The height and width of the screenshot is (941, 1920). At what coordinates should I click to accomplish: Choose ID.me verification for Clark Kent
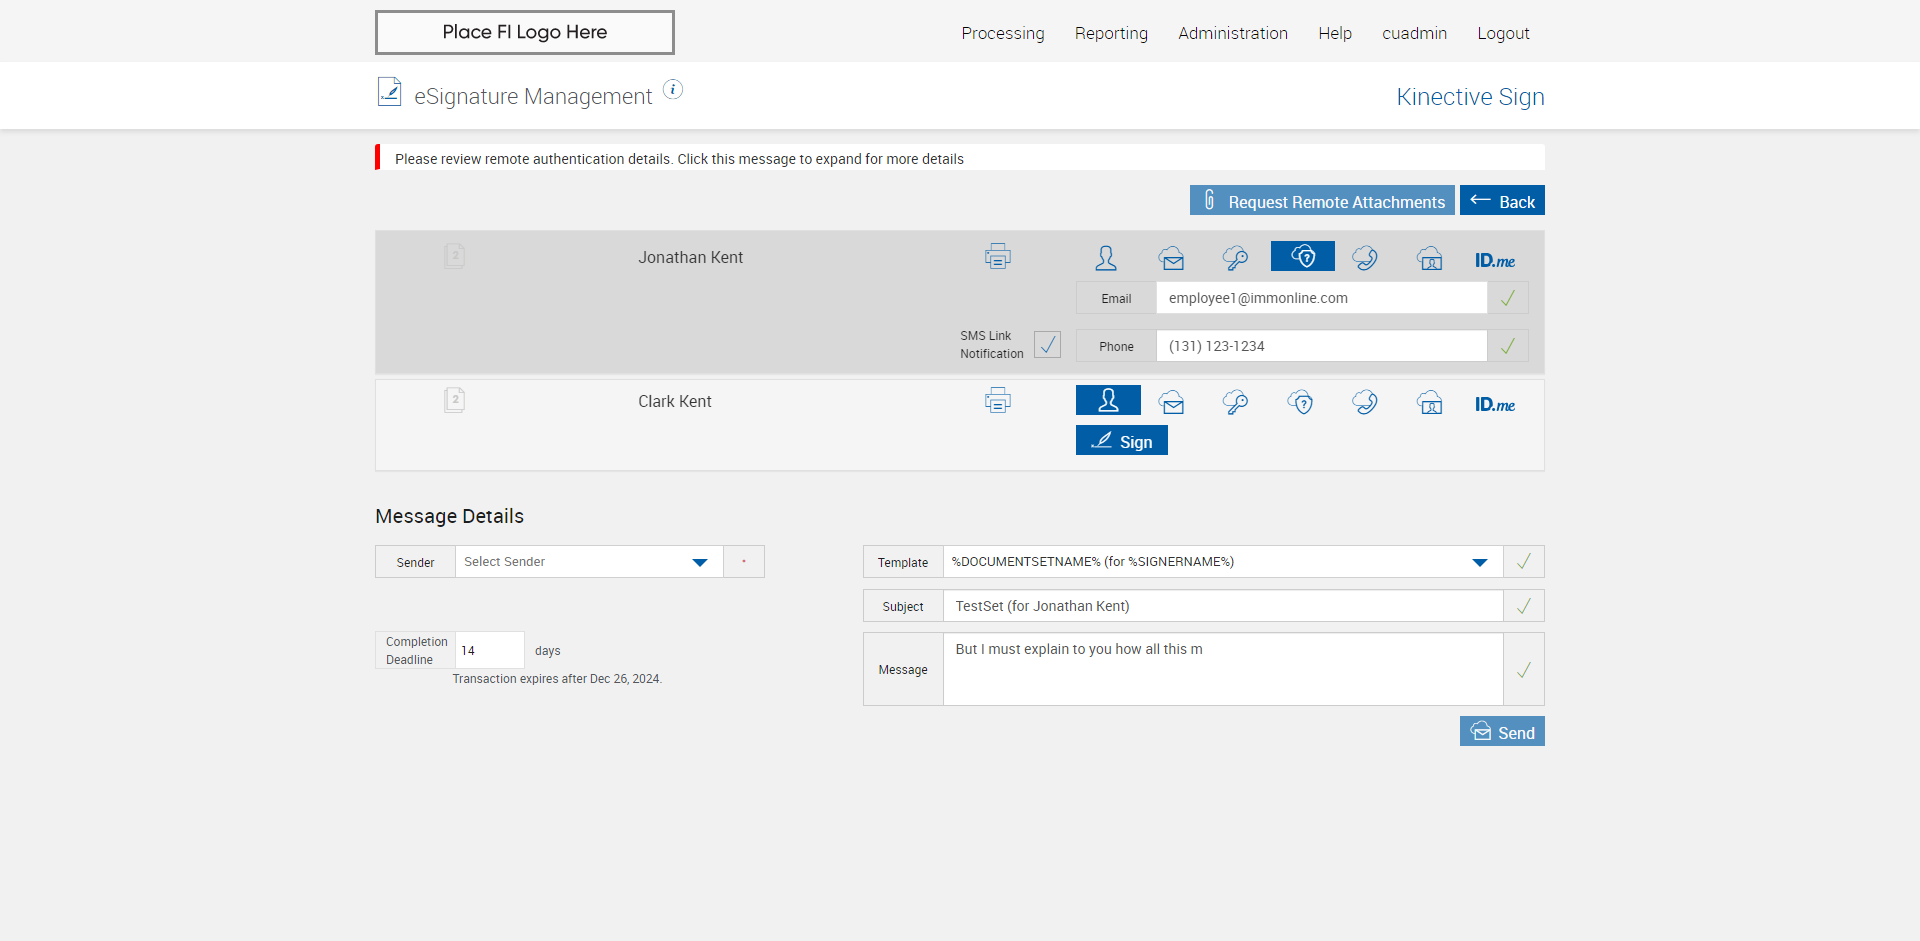(x=1495, y=404)
